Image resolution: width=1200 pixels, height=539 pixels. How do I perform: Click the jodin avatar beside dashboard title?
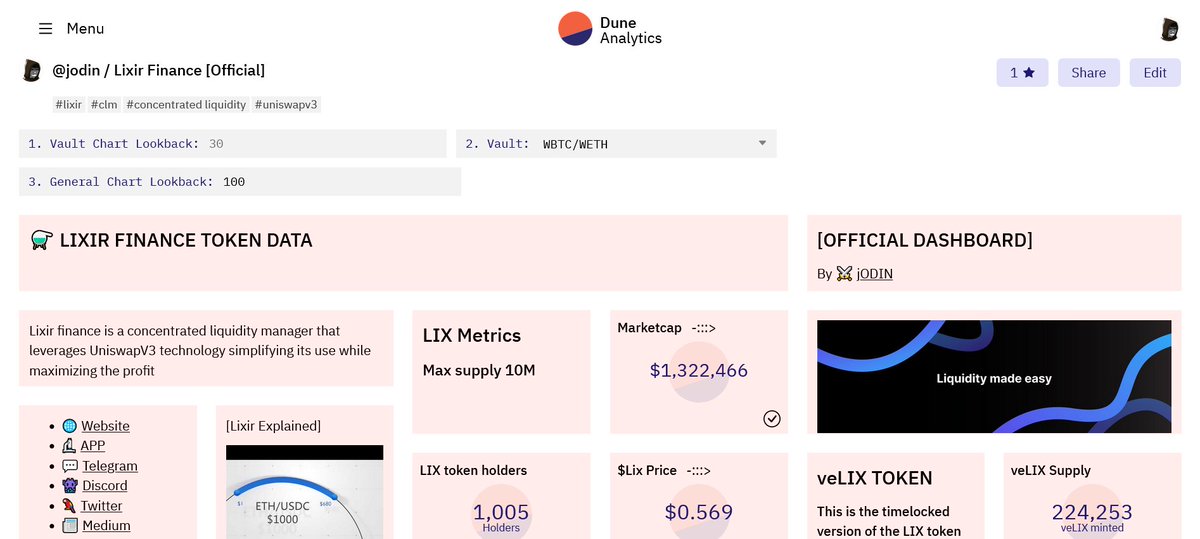click(32, 70)
